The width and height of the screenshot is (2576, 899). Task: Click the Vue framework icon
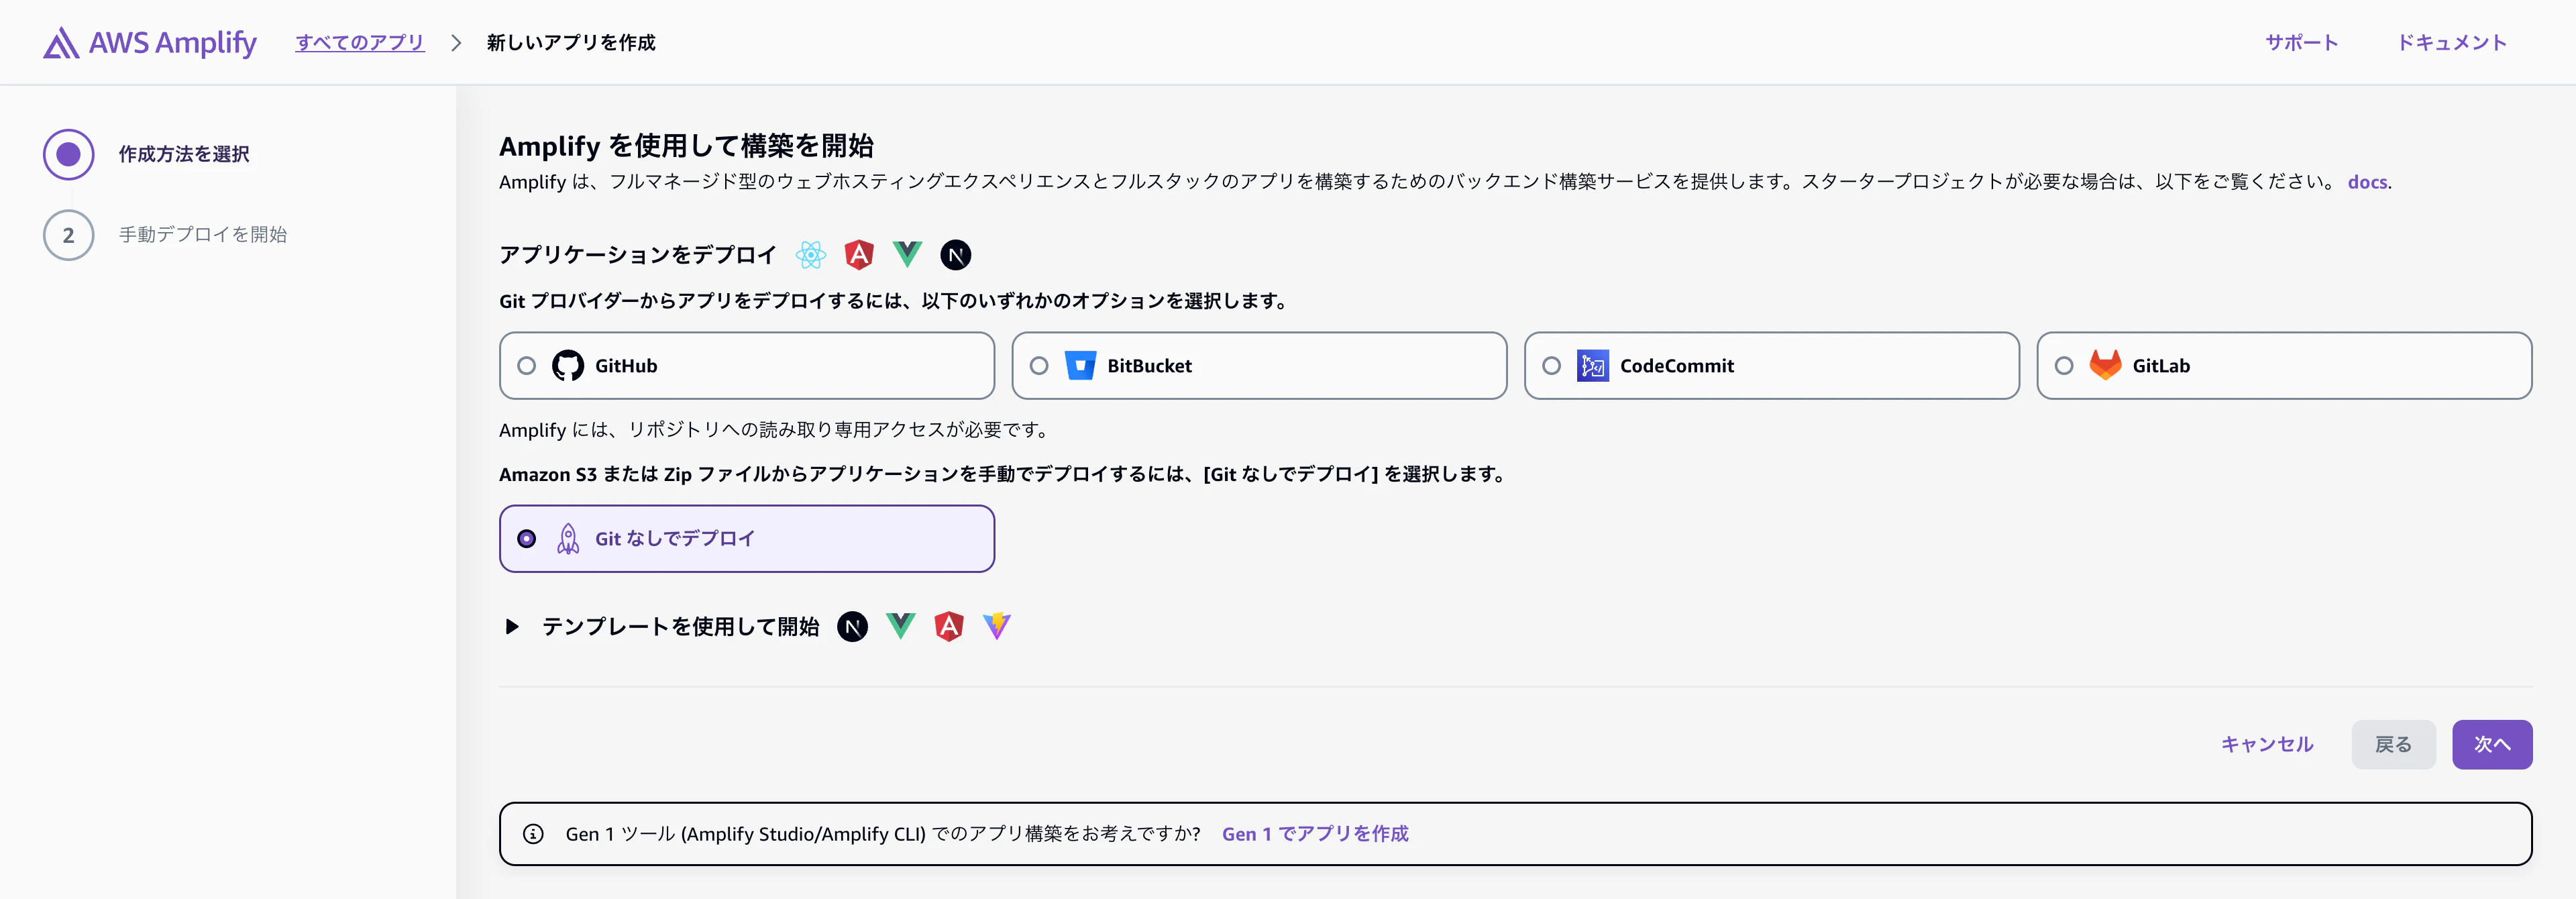907,255
